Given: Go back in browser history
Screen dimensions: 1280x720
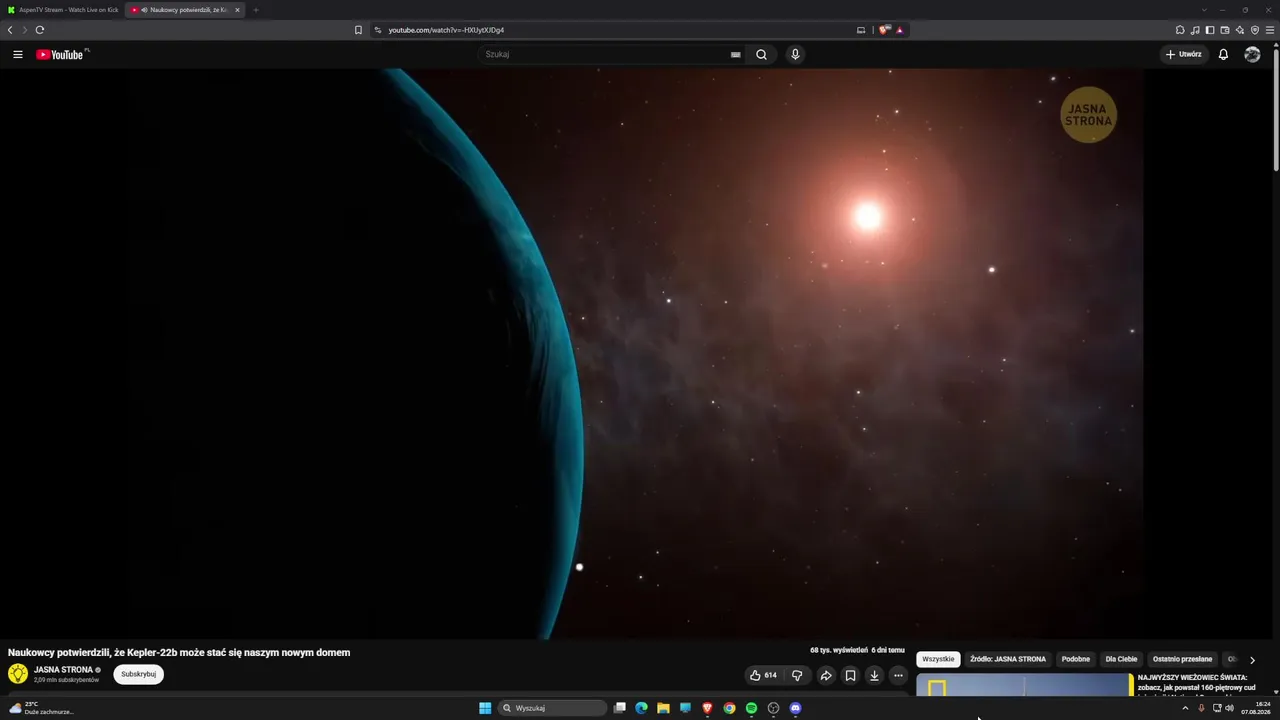Looking at the screenshot, I should pos(10,30).
